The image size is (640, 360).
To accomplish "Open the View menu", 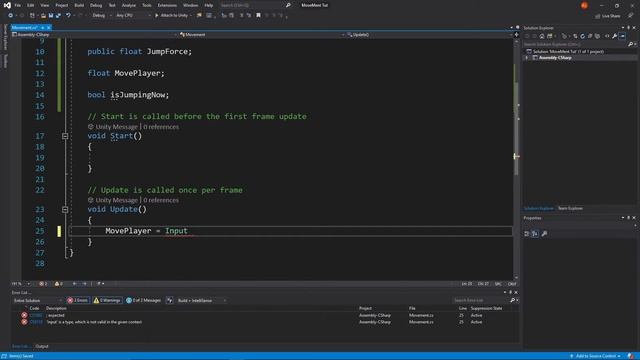I will [x=44, y=5].
